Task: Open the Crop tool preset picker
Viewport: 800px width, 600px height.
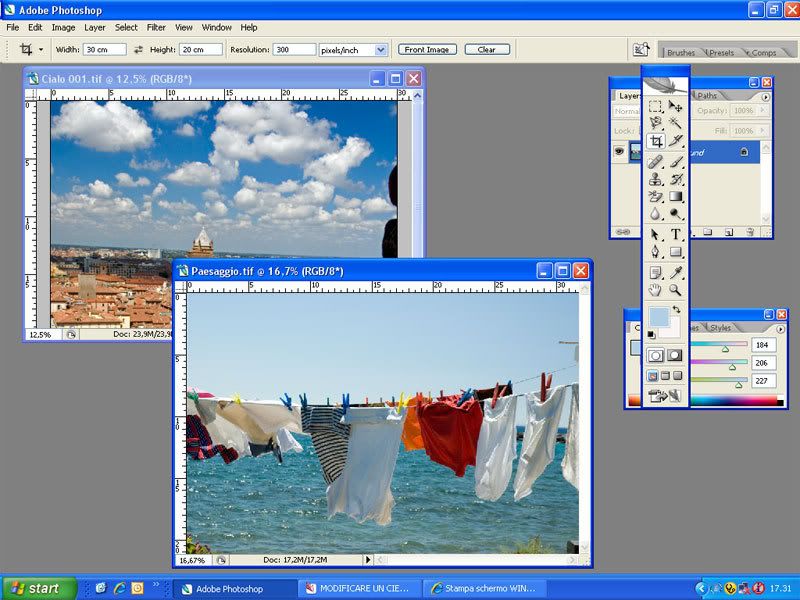Action: point(41,49)
